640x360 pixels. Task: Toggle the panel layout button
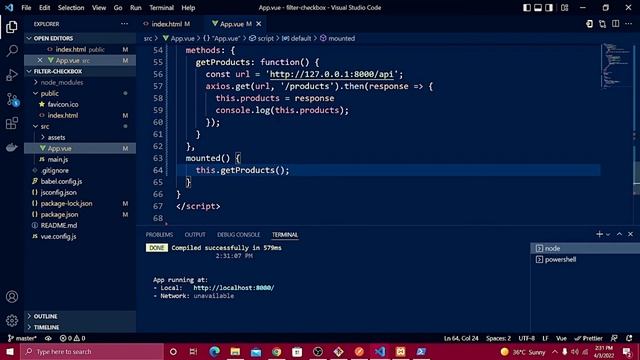tap(538, 8)
